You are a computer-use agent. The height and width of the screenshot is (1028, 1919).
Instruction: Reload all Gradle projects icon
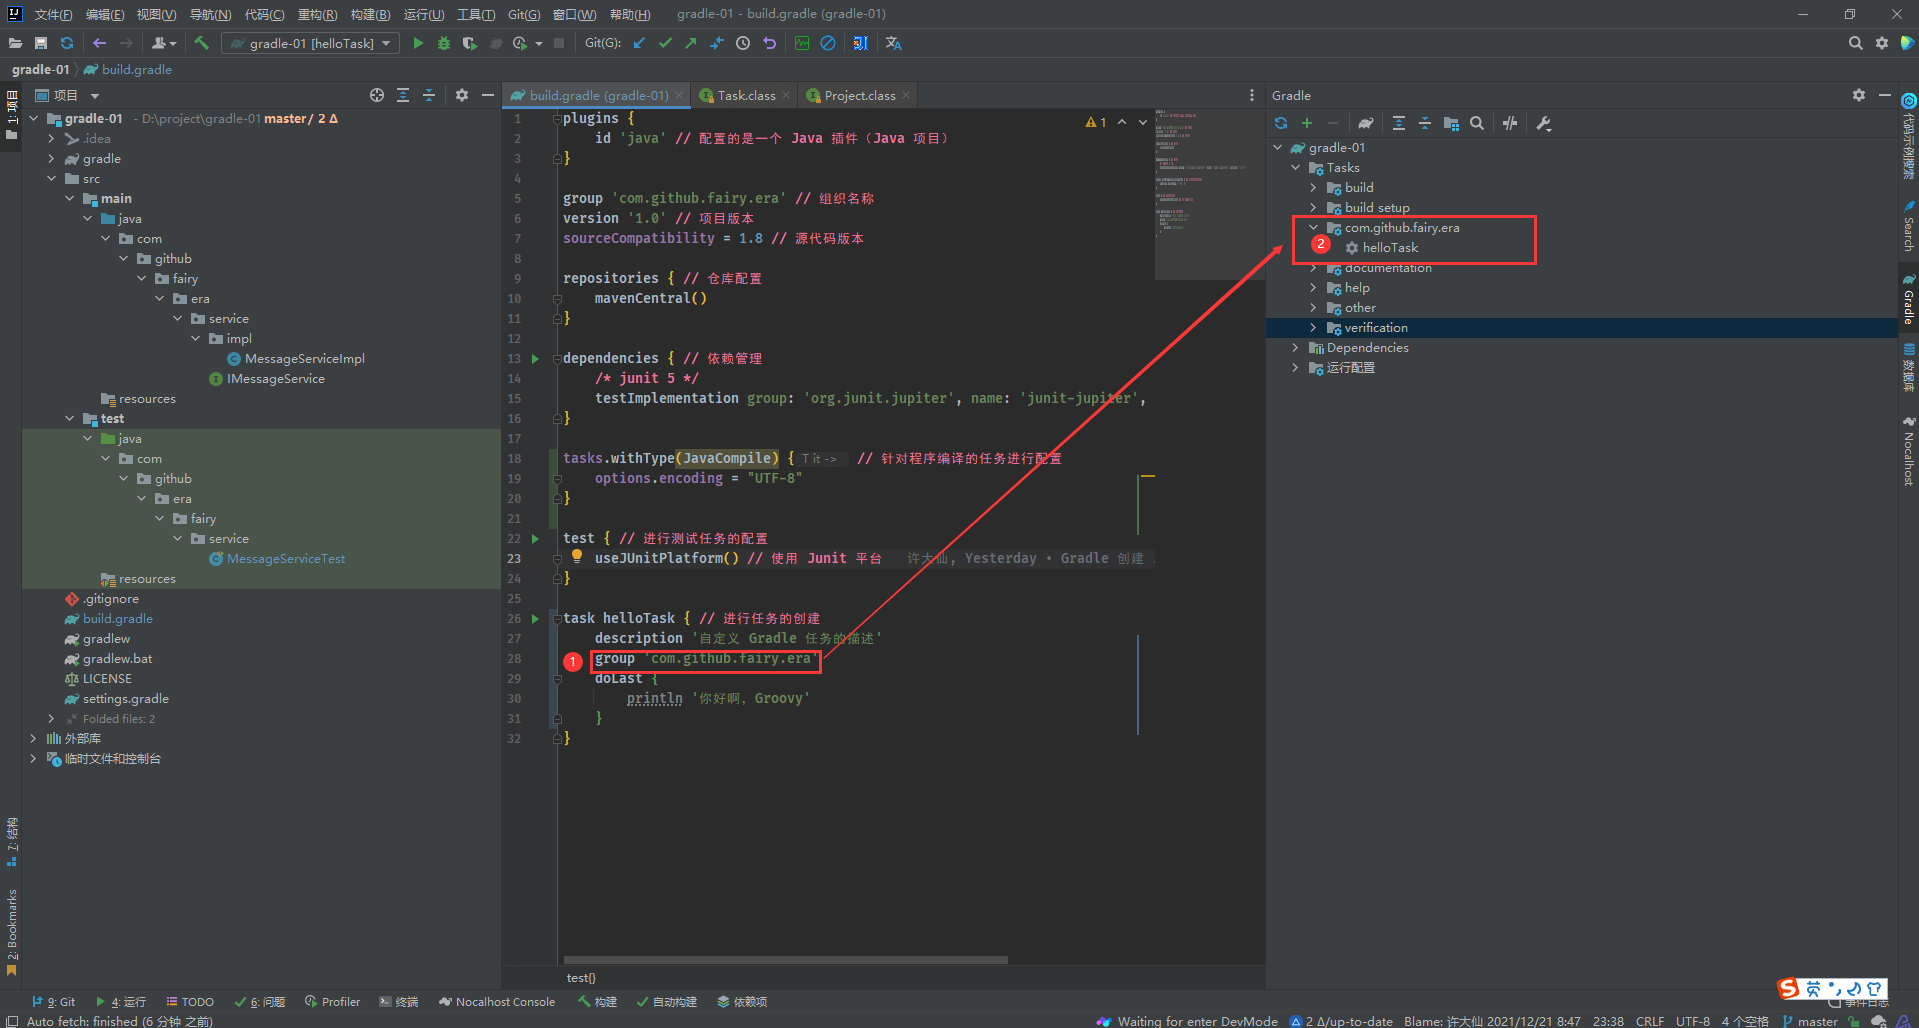pyautogui.click(x=1281, y=123)
